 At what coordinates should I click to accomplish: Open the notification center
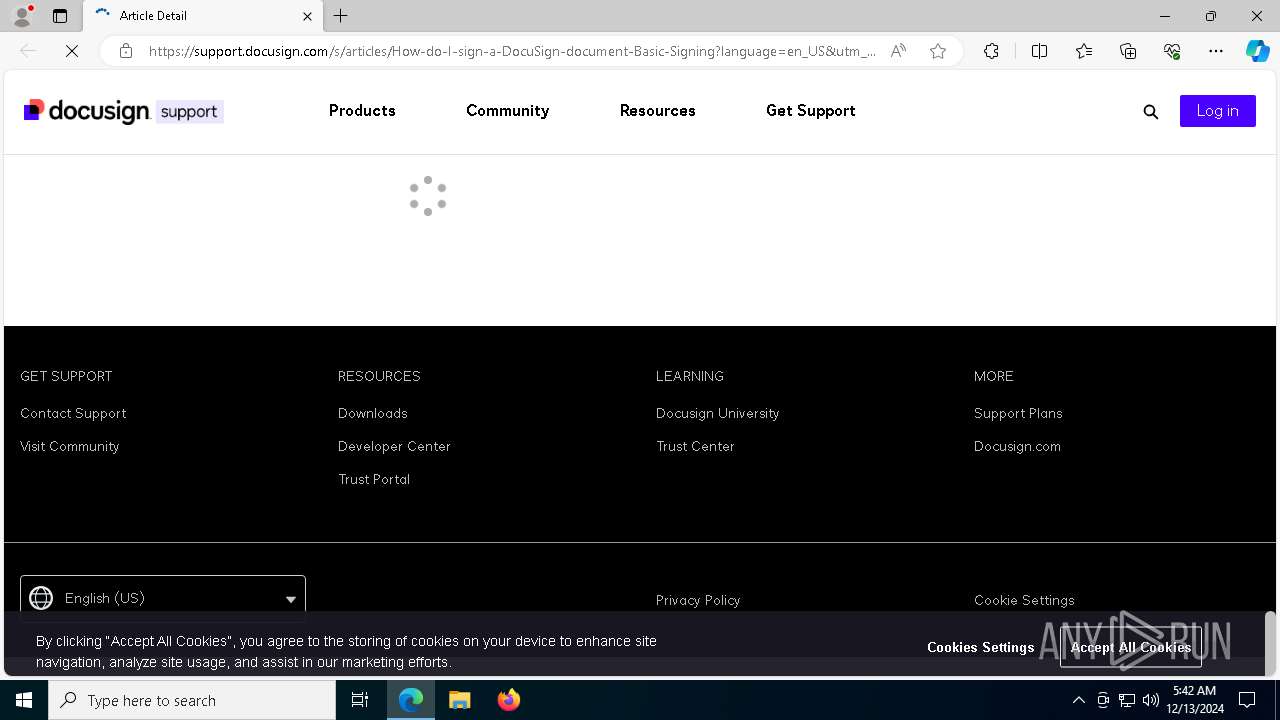pos(1247,700)
